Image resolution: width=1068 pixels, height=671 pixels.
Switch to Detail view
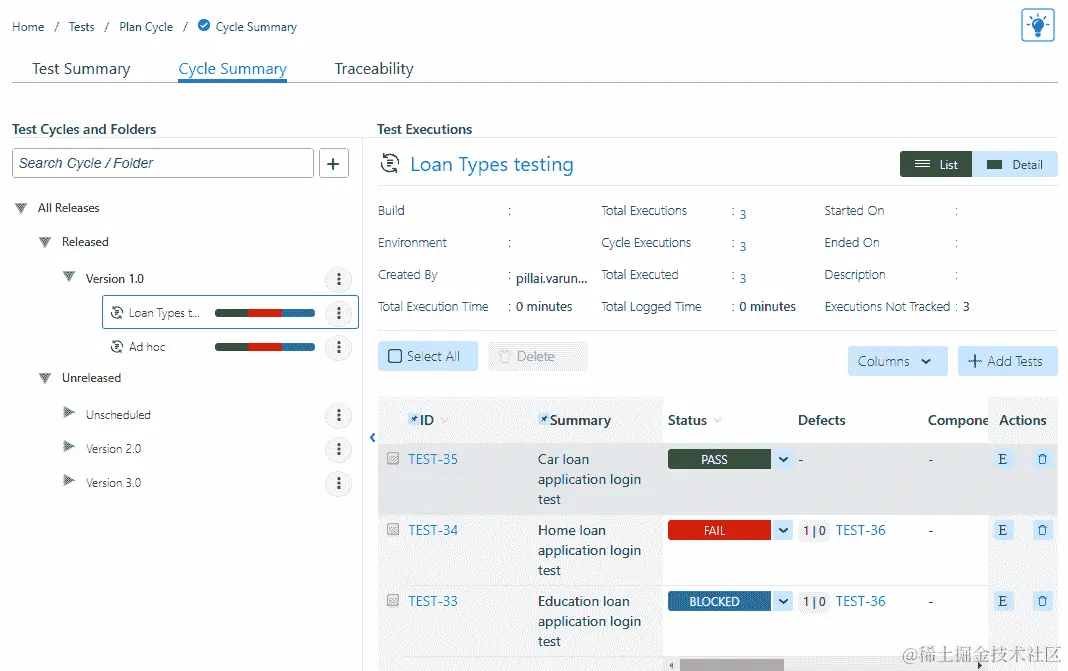pyautogui.click(x=1015, y=164)
